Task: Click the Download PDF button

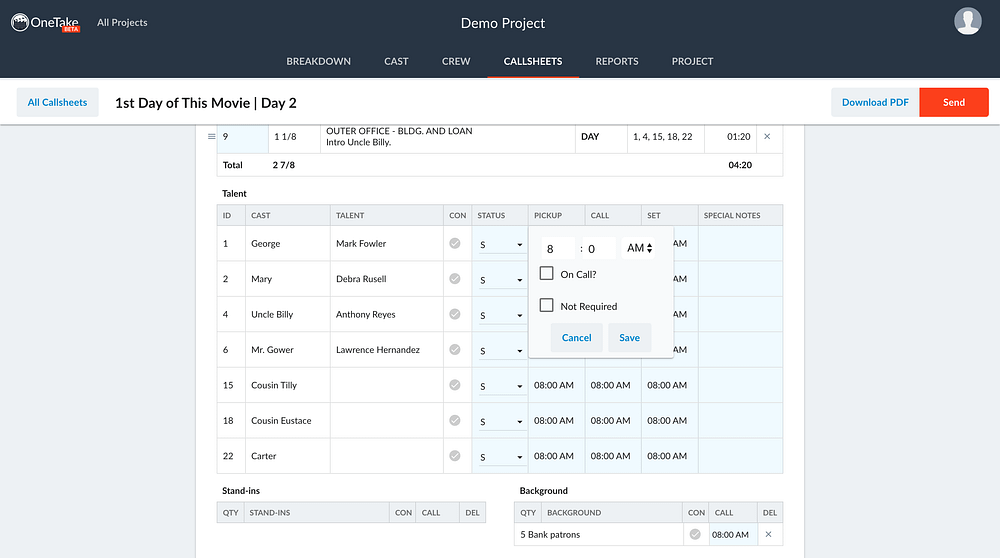Action: pos(875,102)
